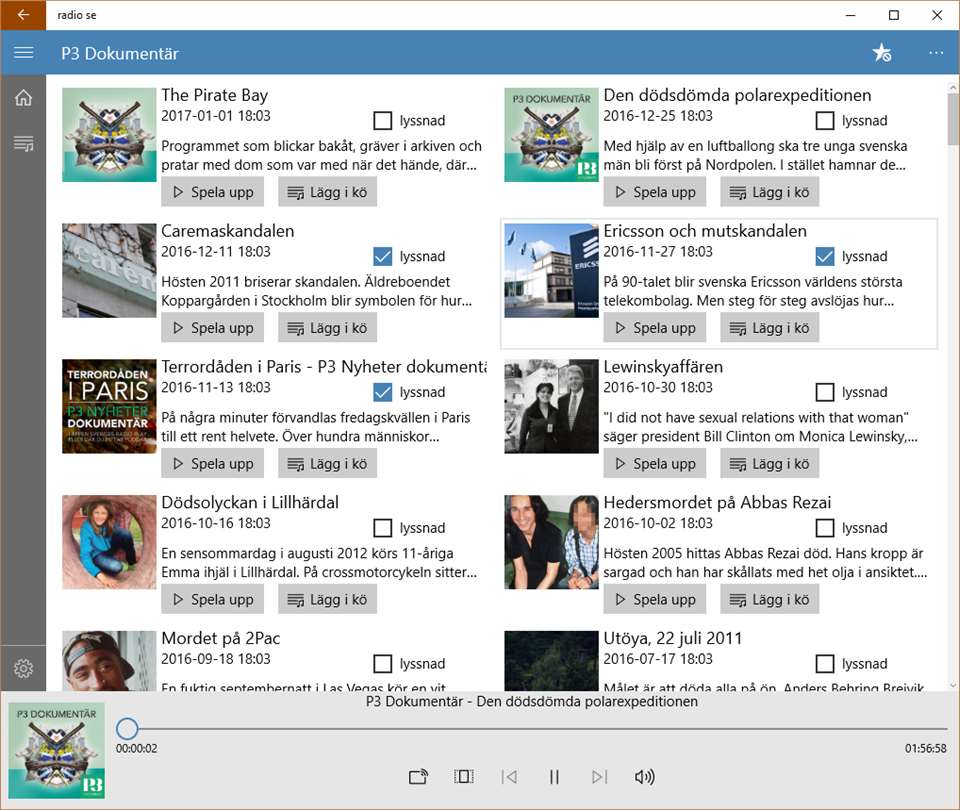Click the back arrow in title bar
Viewport: 960px width, 810px height.
tap(23, 15)
